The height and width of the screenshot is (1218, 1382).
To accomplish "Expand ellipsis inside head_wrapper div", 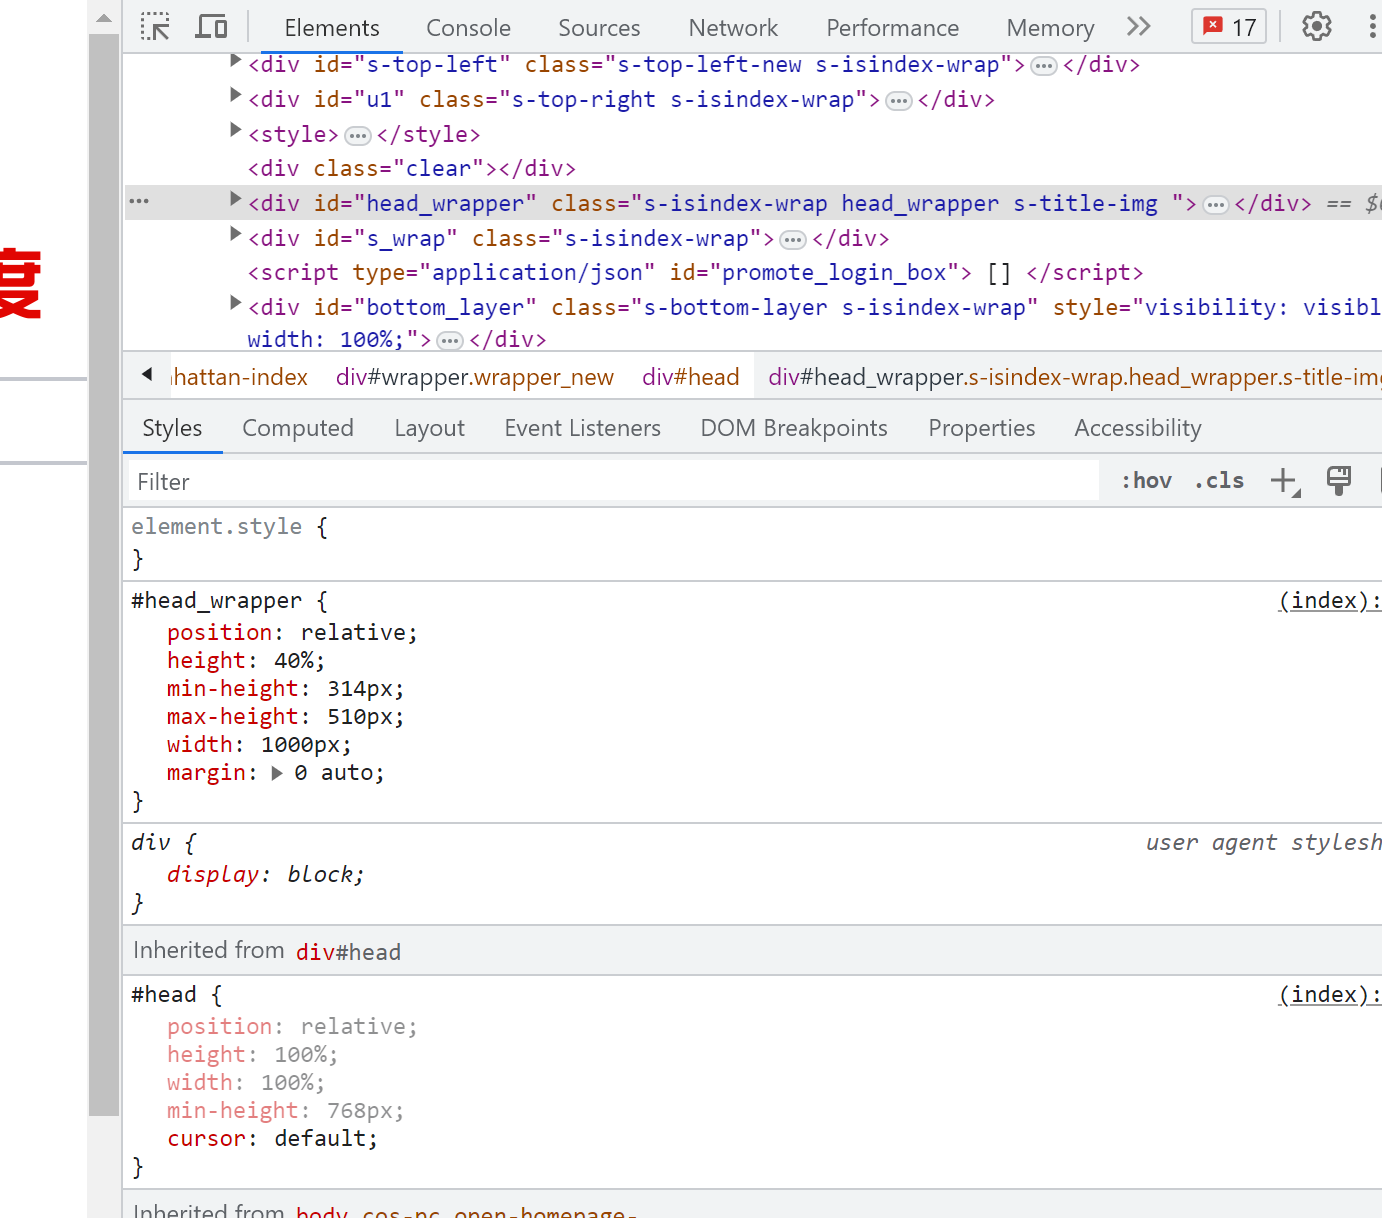I will pyautogui.click(x=1216, y=205).
